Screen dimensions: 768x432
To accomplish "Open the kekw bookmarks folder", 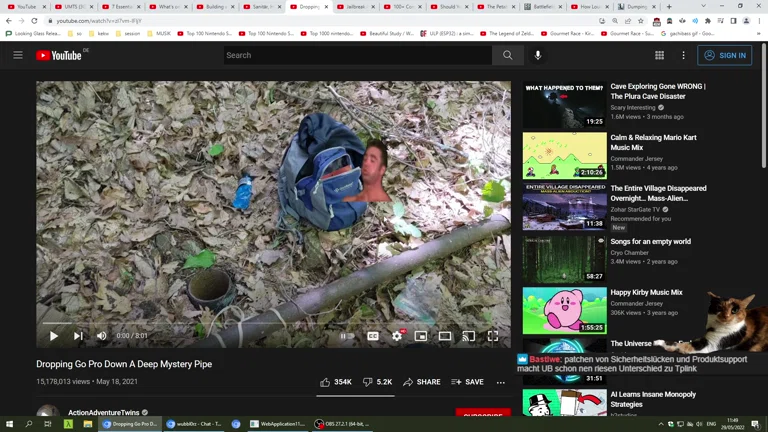I will [x=99, y=34].
